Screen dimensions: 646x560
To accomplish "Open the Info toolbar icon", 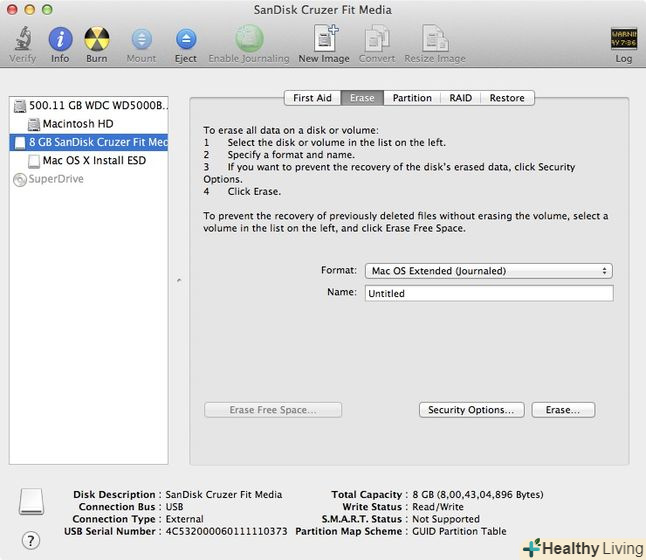I will click(60, 39).
